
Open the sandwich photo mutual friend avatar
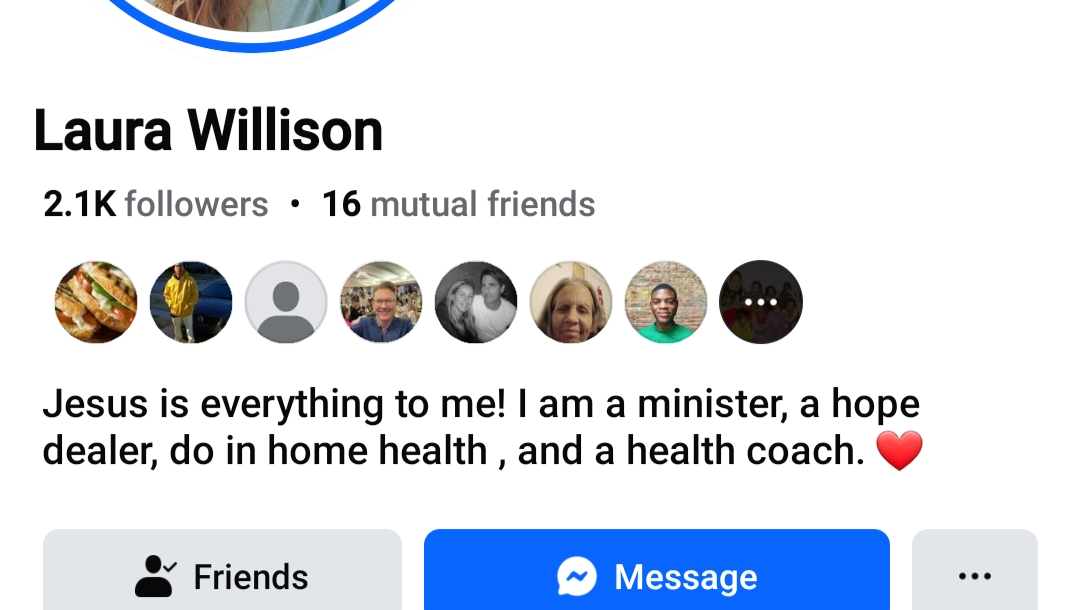pos(96,302)
